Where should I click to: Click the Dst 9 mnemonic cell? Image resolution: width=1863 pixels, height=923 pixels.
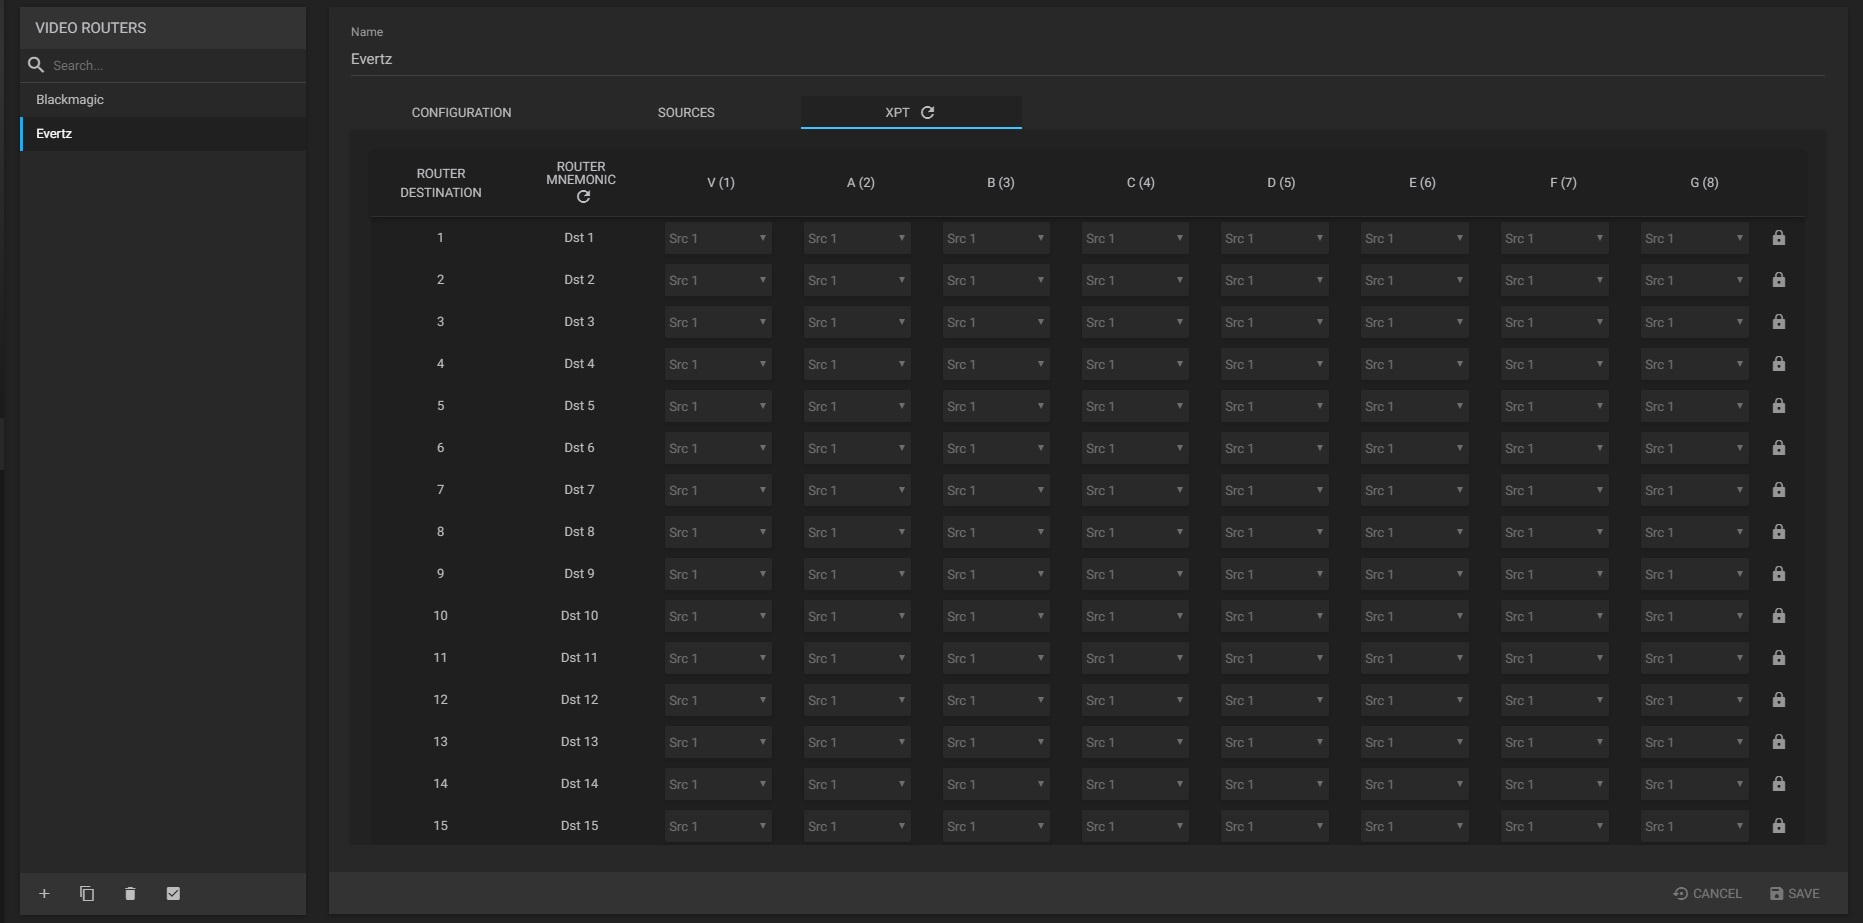(579, 574)
